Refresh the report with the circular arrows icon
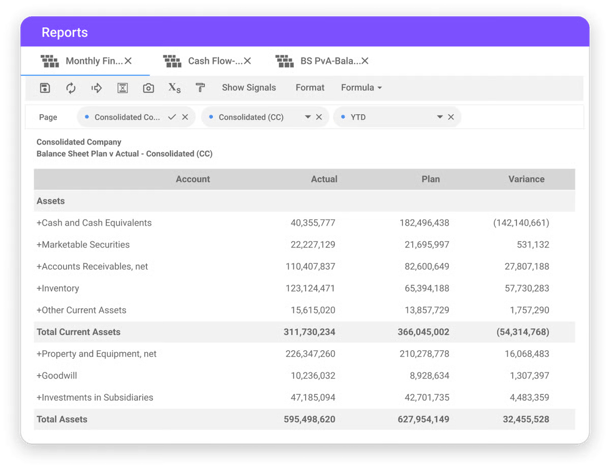 [71, 88]
